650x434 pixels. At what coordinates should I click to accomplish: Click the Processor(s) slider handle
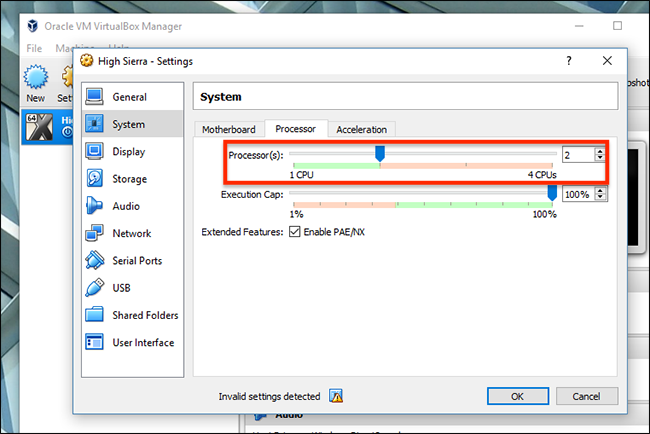point(380,153)
